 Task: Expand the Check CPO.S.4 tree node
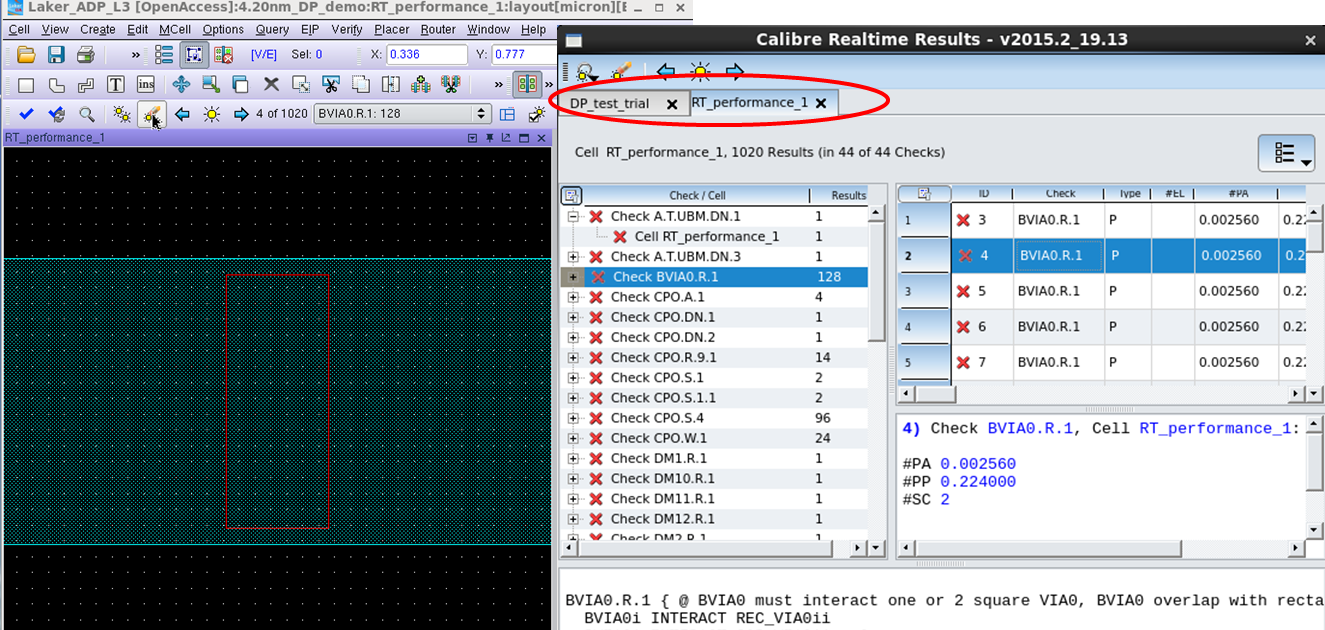pyautogui.click(x=573, y=418)
